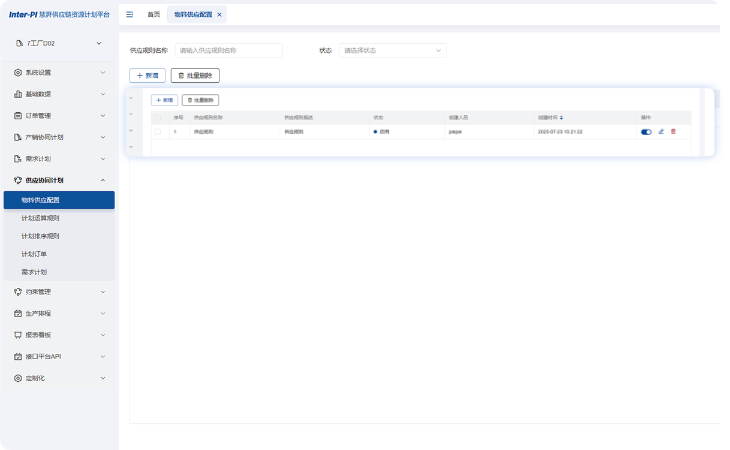Click the edit pencil icon in the table row
The height and width of the screenshot is (450, 730).
[x=661, y=131]
